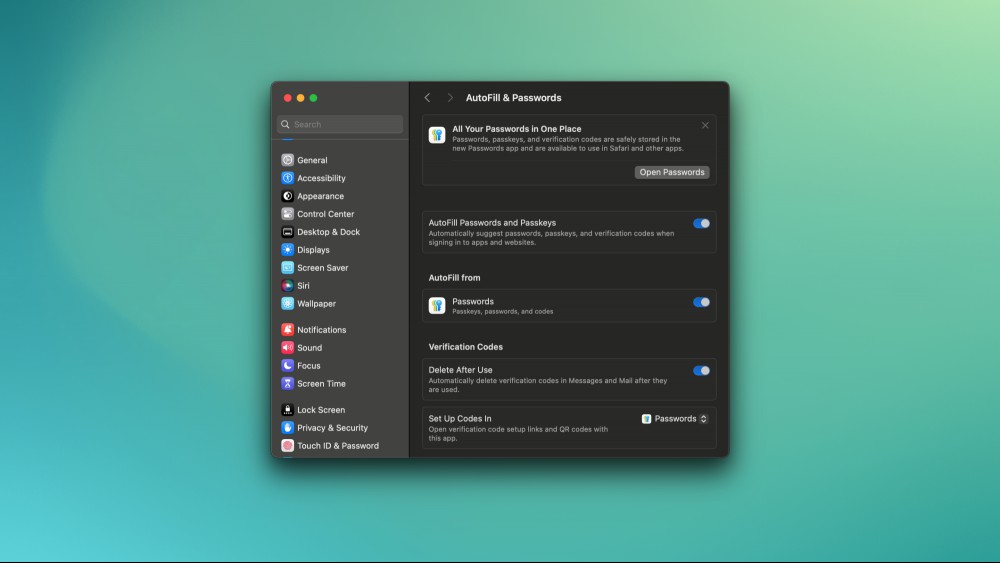1000x563 pixels.
Task: Go forward with the right chevron
Action: (450, 98)
